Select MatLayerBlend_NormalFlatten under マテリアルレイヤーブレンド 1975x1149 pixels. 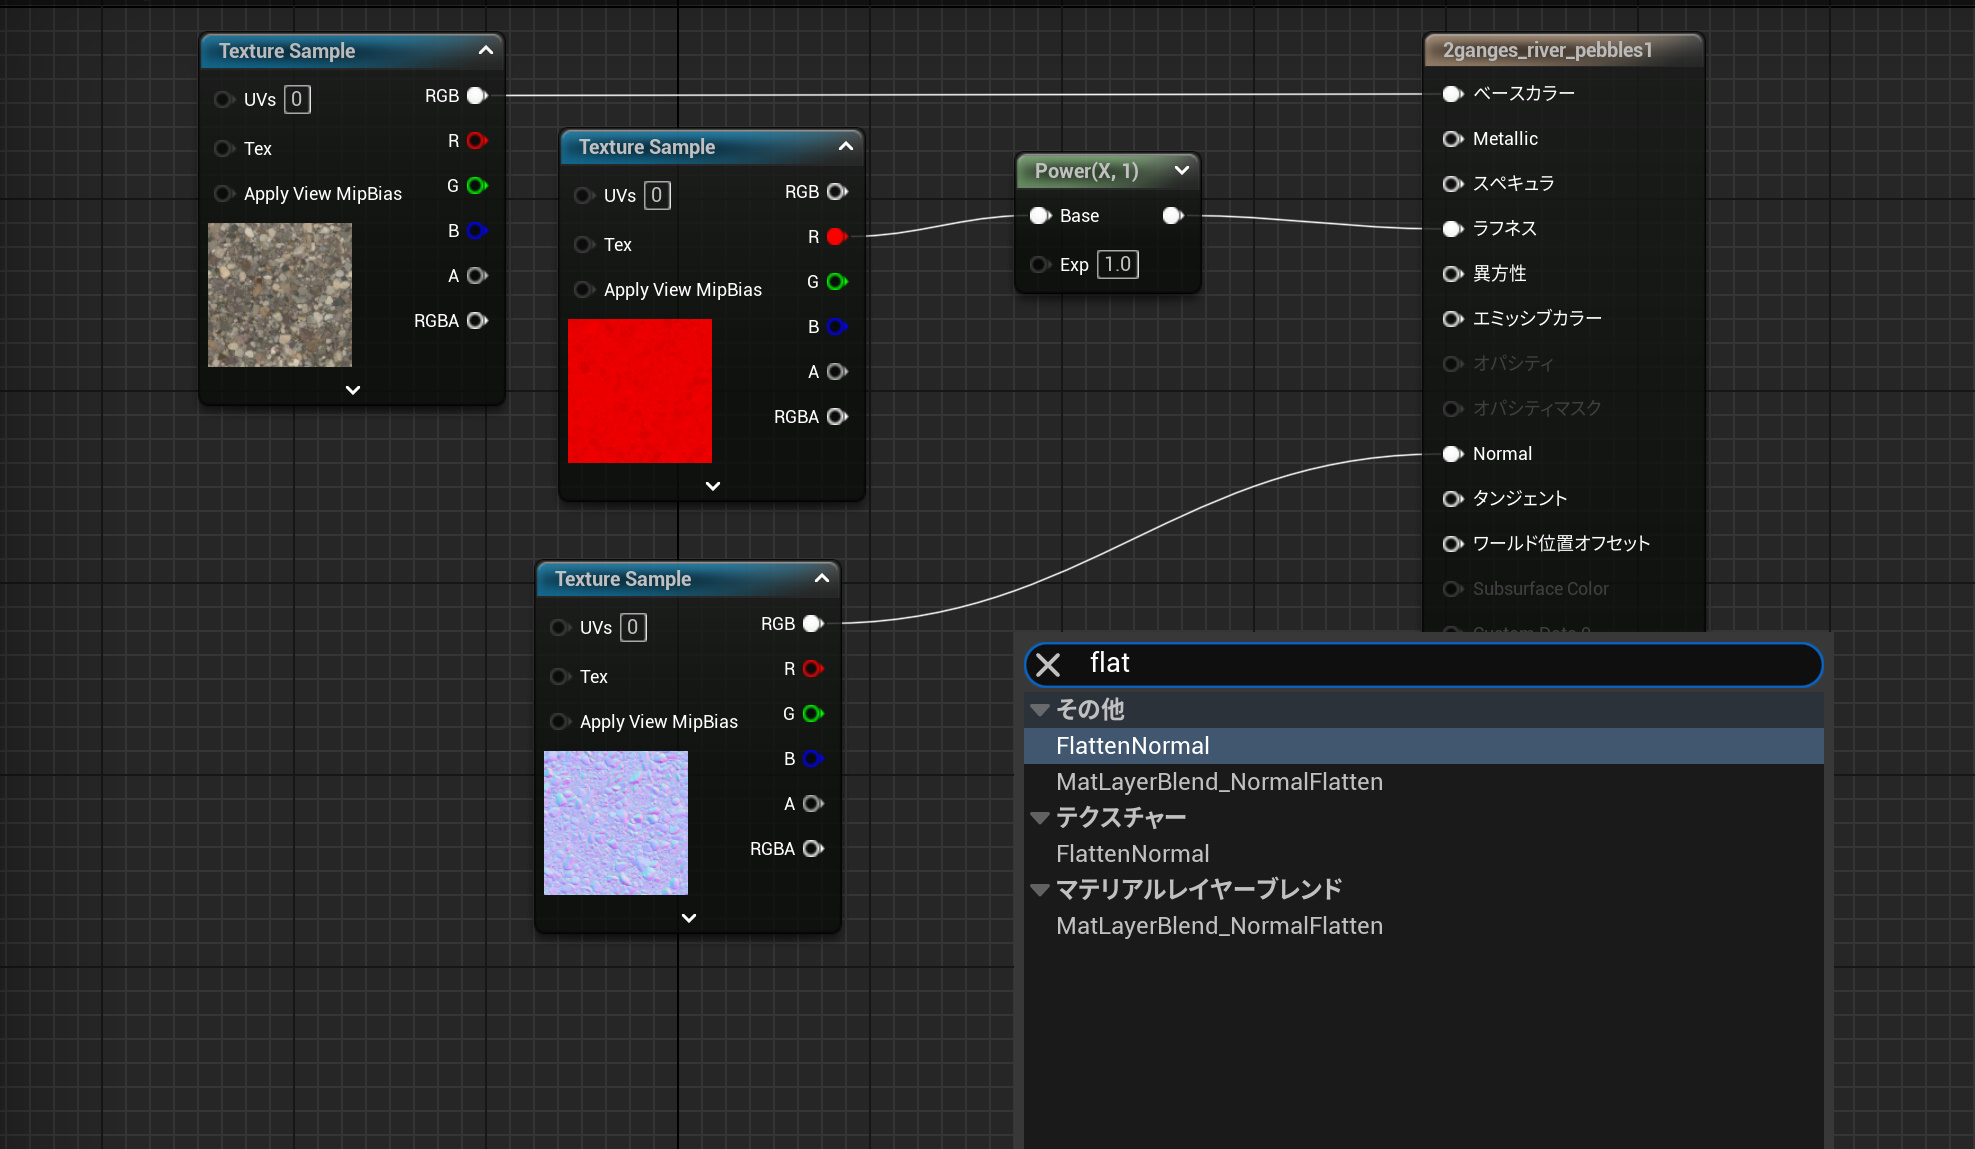(1219, 926)
